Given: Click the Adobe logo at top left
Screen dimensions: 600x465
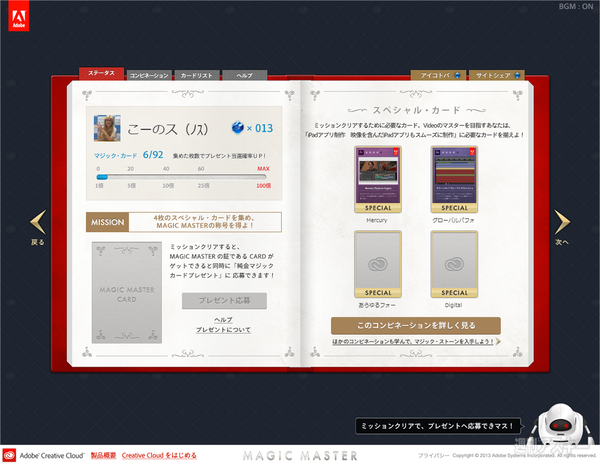Looking at the screenshot, I should pyautogui.click(x=18, y=16).
